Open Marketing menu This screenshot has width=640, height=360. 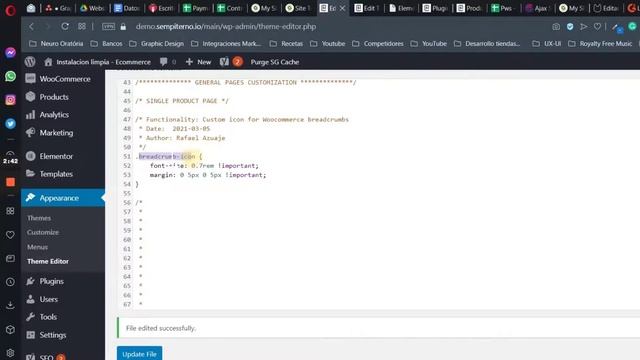tap(63, 133)
